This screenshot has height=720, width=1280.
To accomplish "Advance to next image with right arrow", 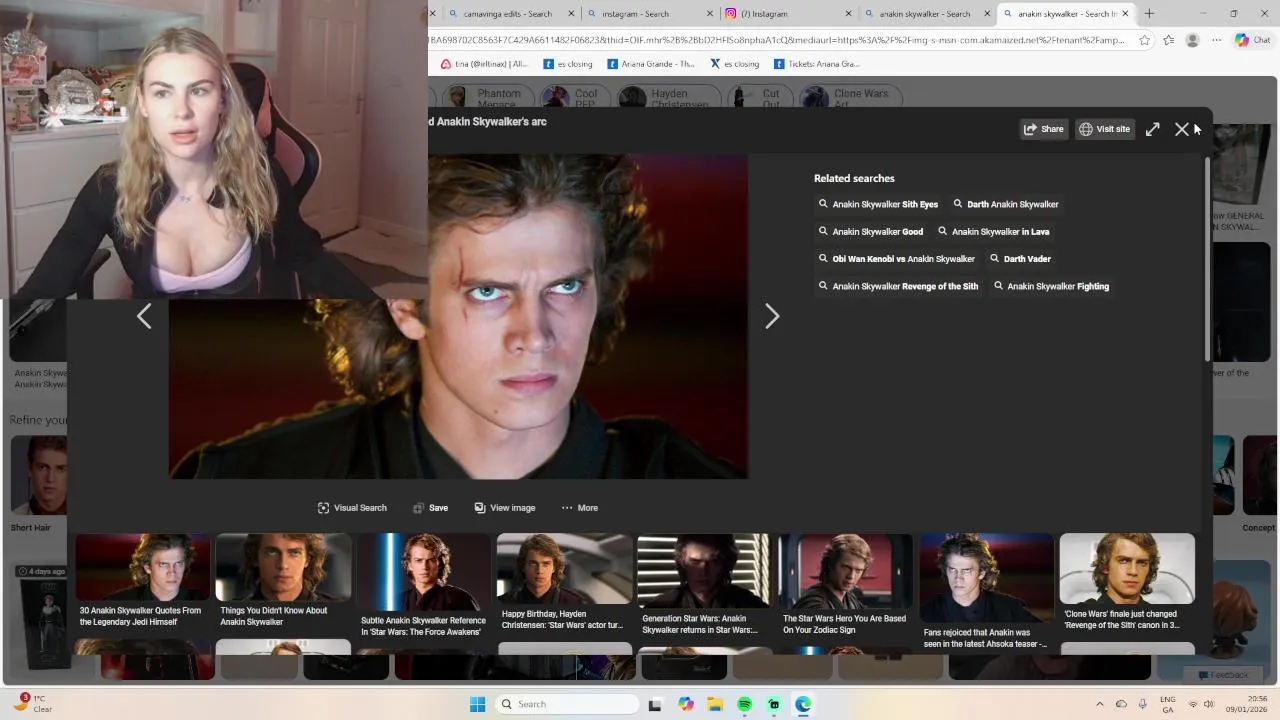I will (x=772, y=316).
